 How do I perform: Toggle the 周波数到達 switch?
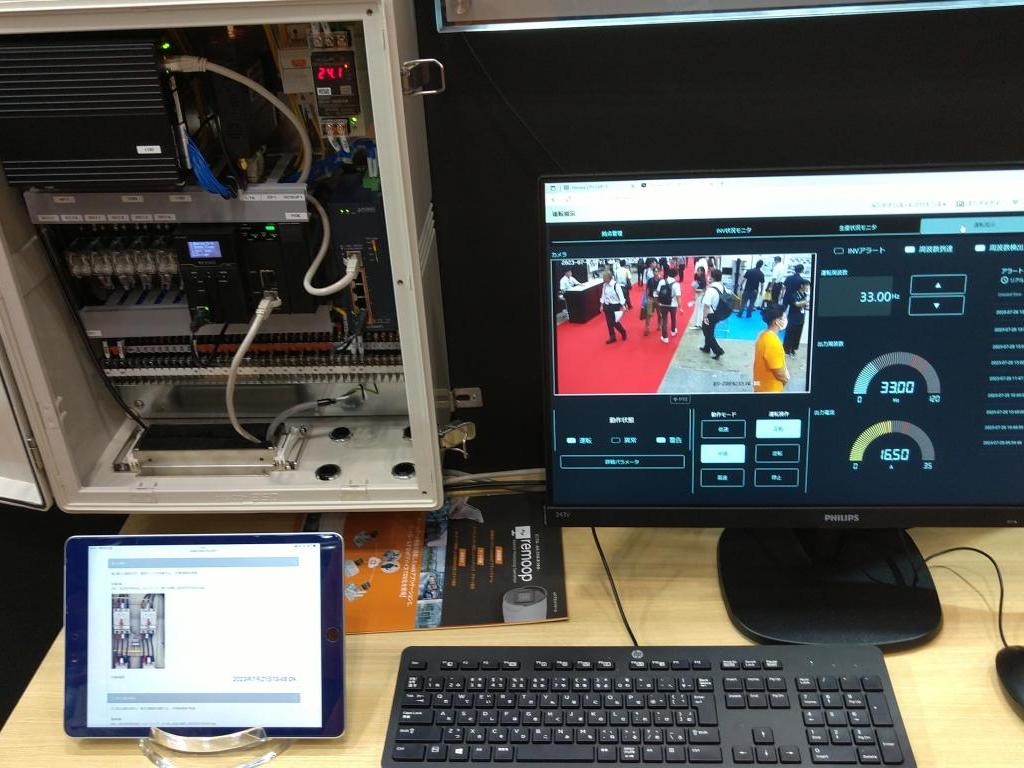coord(908,250)
